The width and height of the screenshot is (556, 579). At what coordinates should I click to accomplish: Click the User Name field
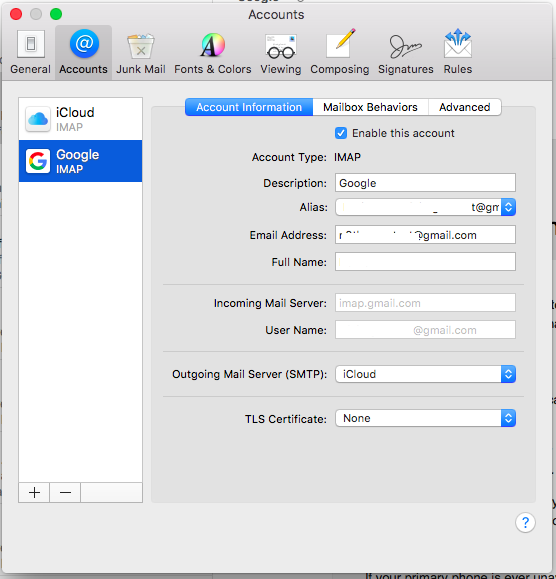coord(425,330)
